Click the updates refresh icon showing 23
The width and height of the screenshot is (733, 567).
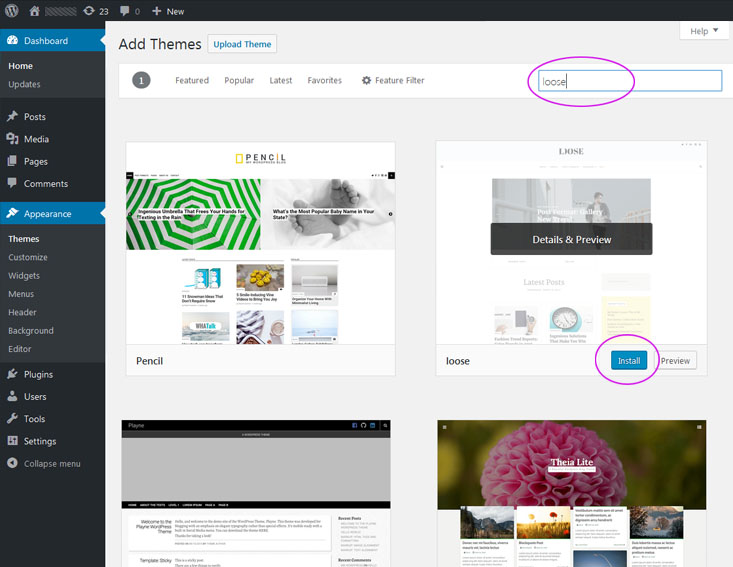click(89, 11)
